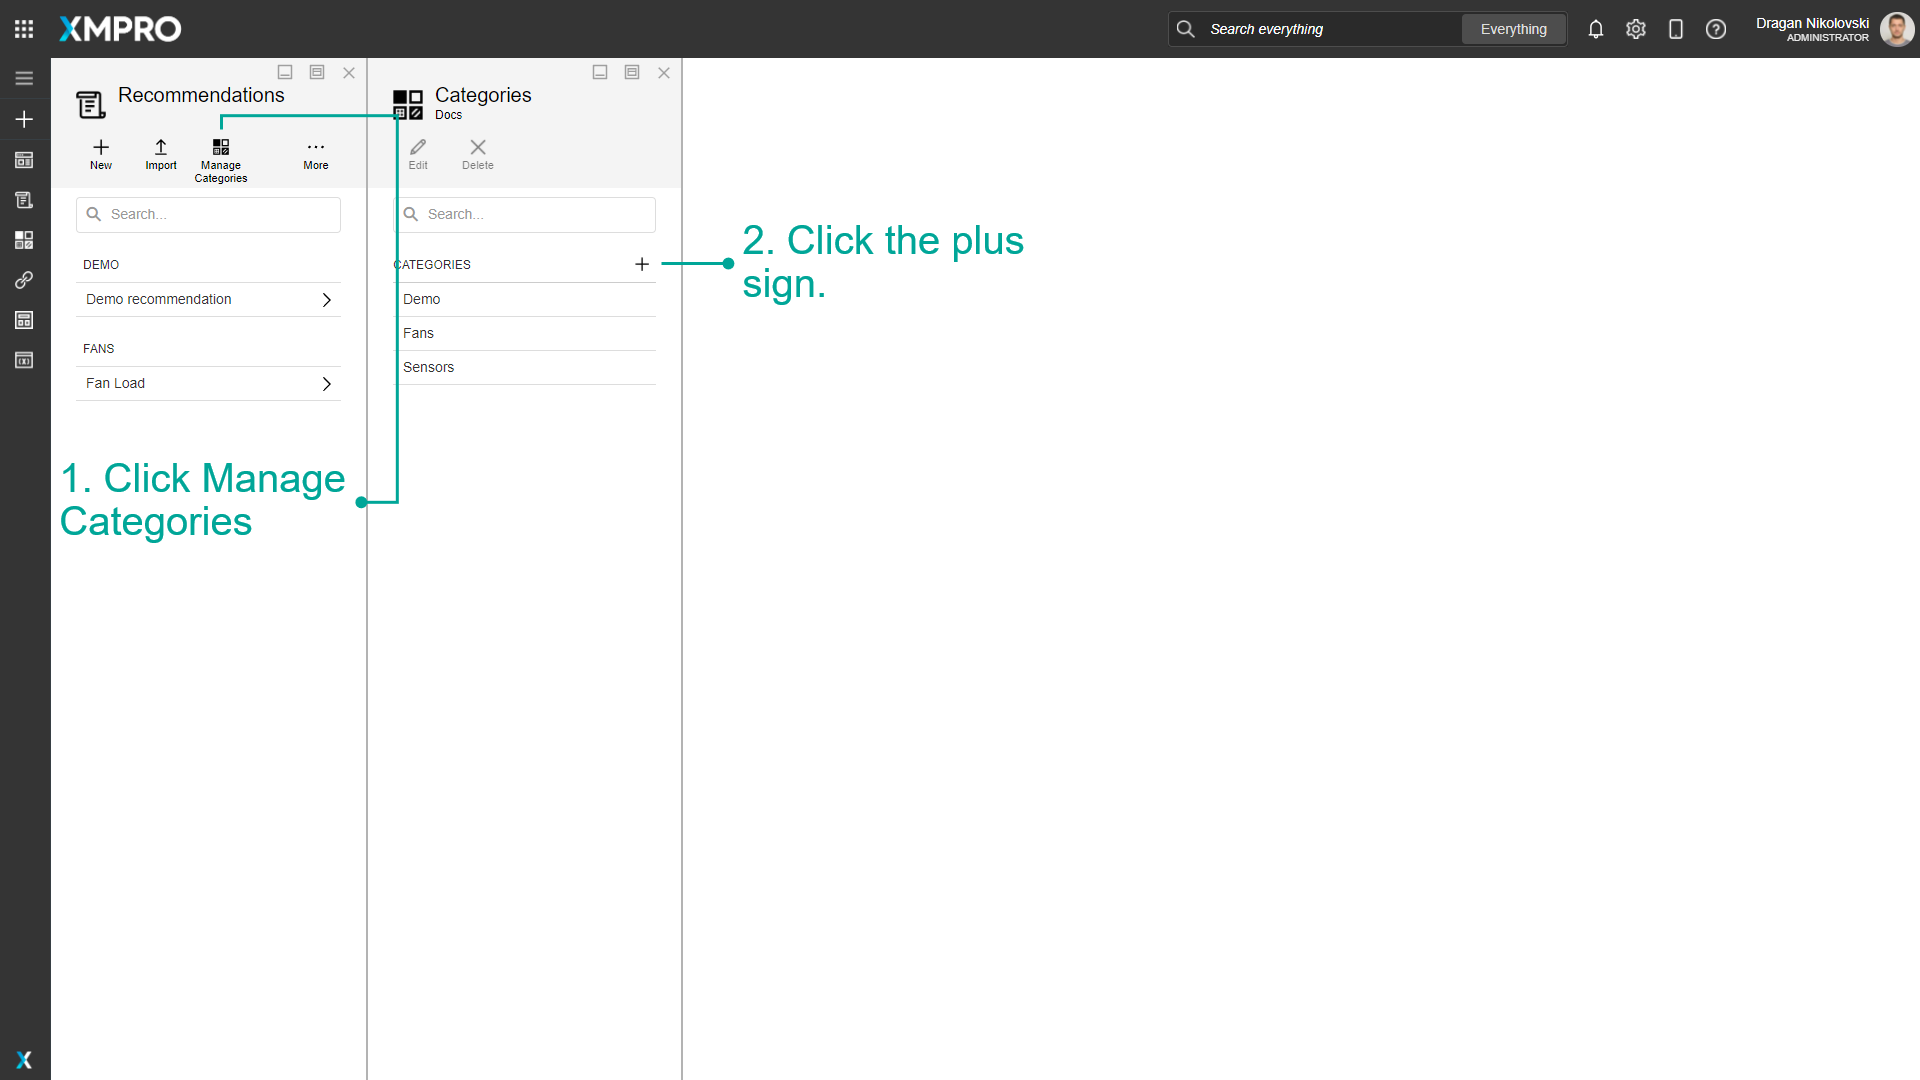Open Demo recommendation item
1920x1080 pixels.
(x=208, y=300)
